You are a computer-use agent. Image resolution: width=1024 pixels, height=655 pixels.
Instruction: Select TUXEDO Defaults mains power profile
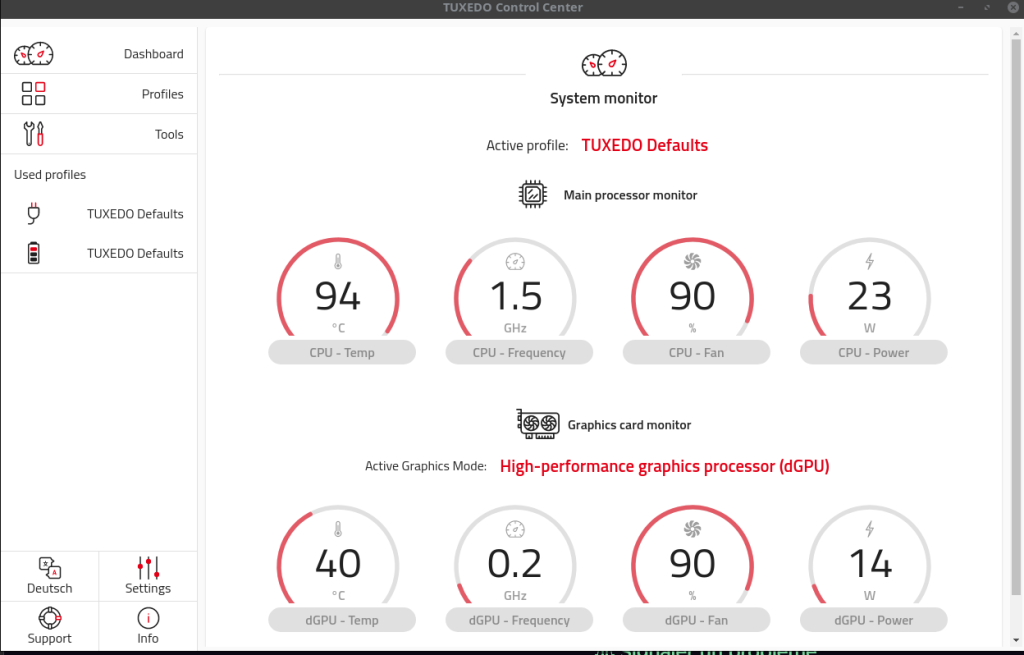pyautogui.click(x=135, y=214)
